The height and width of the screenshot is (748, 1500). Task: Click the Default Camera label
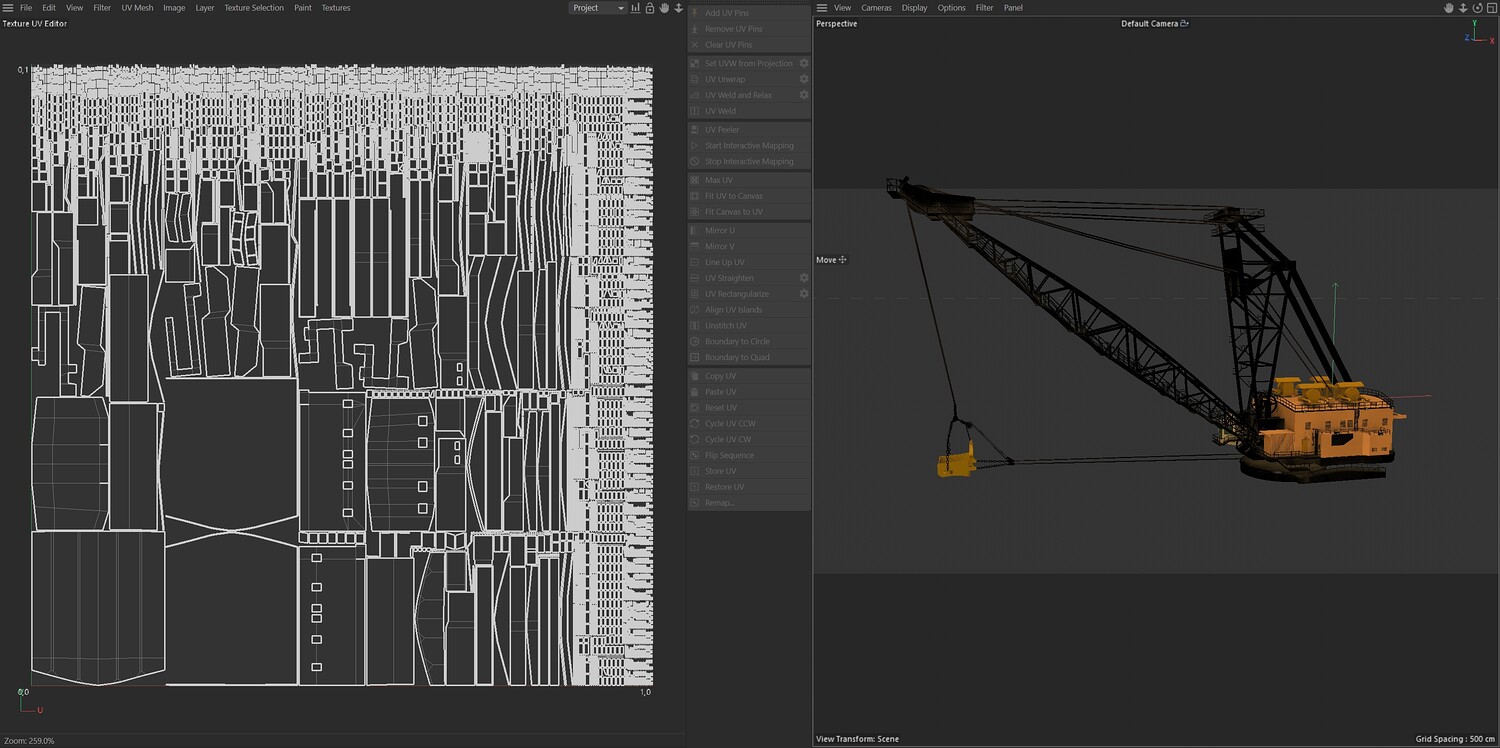click(x=1150, y=24)
